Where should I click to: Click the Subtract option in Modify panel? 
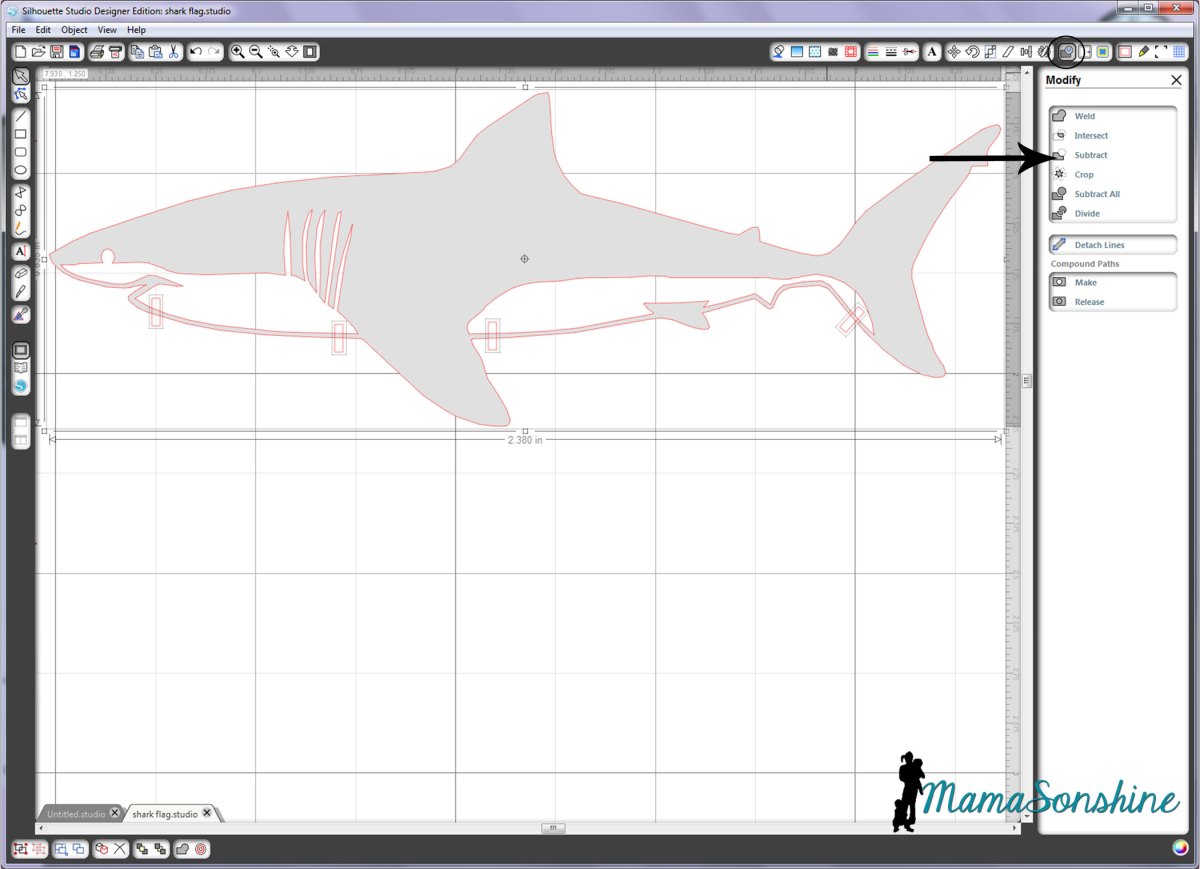click(1091, 155)
